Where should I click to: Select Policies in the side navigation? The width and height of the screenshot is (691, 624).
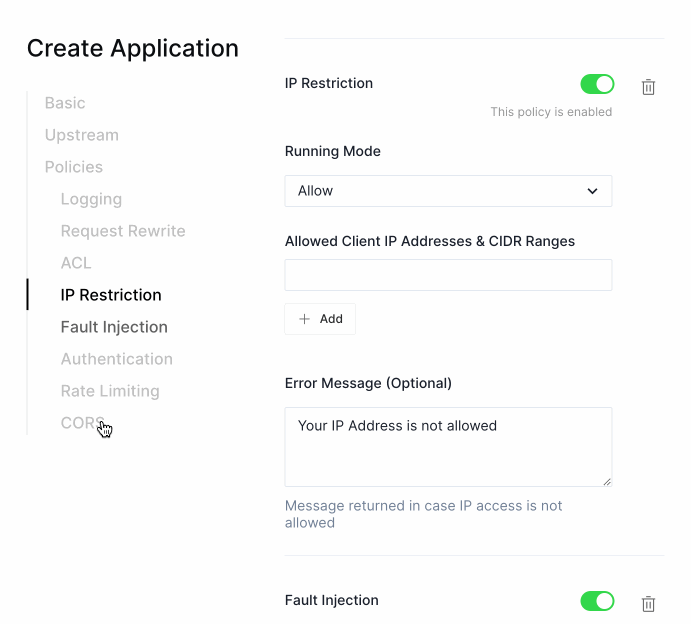click(74, 167)
